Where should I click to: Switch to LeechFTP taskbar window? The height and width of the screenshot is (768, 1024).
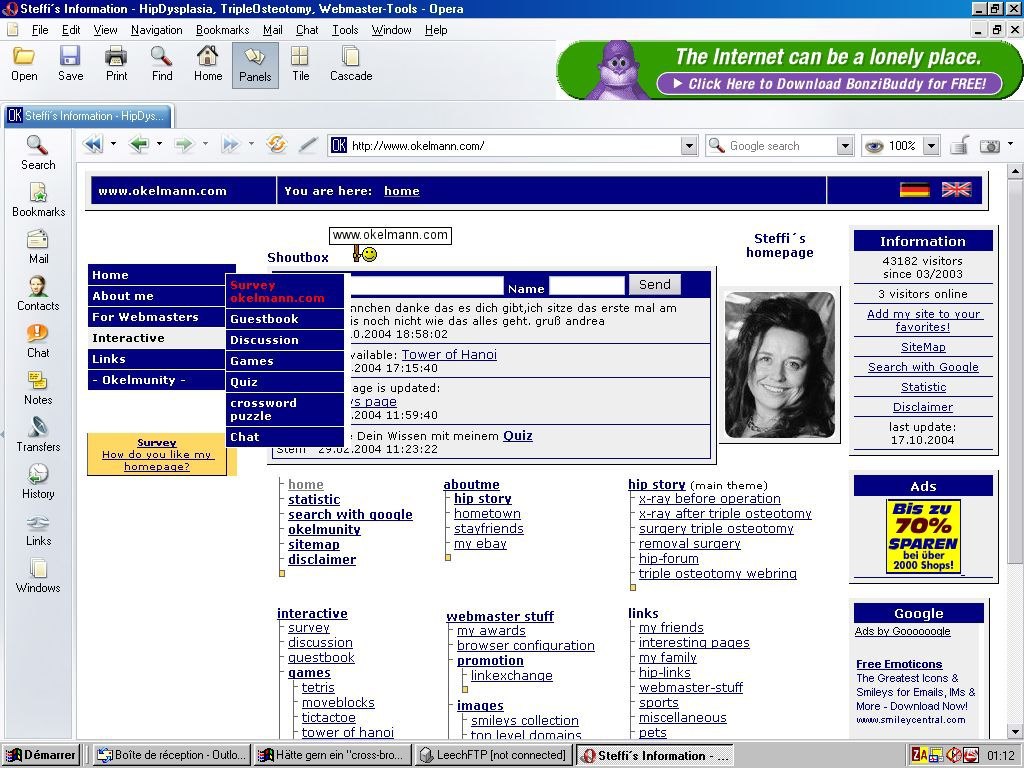coord(494,755)
